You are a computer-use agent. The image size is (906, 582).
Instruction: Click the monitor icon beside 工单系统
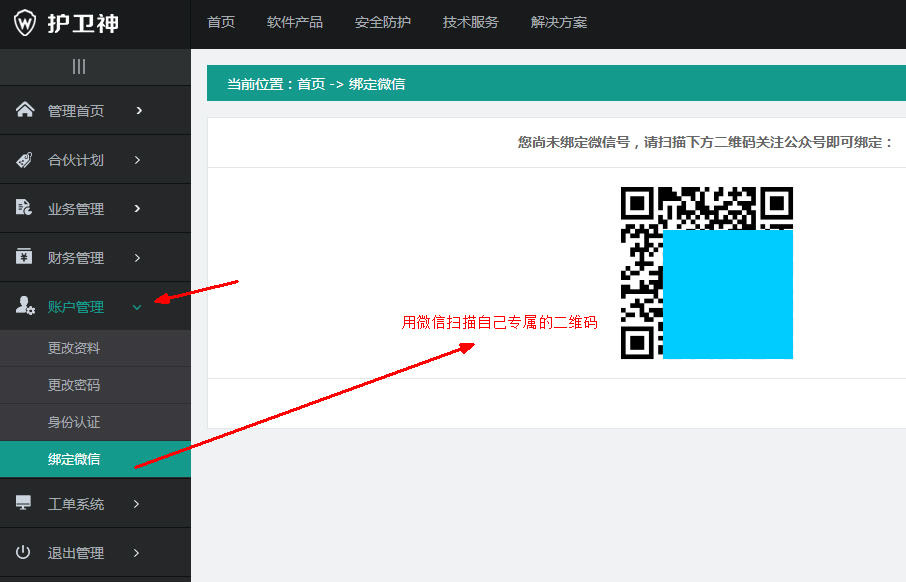point(23,502)
